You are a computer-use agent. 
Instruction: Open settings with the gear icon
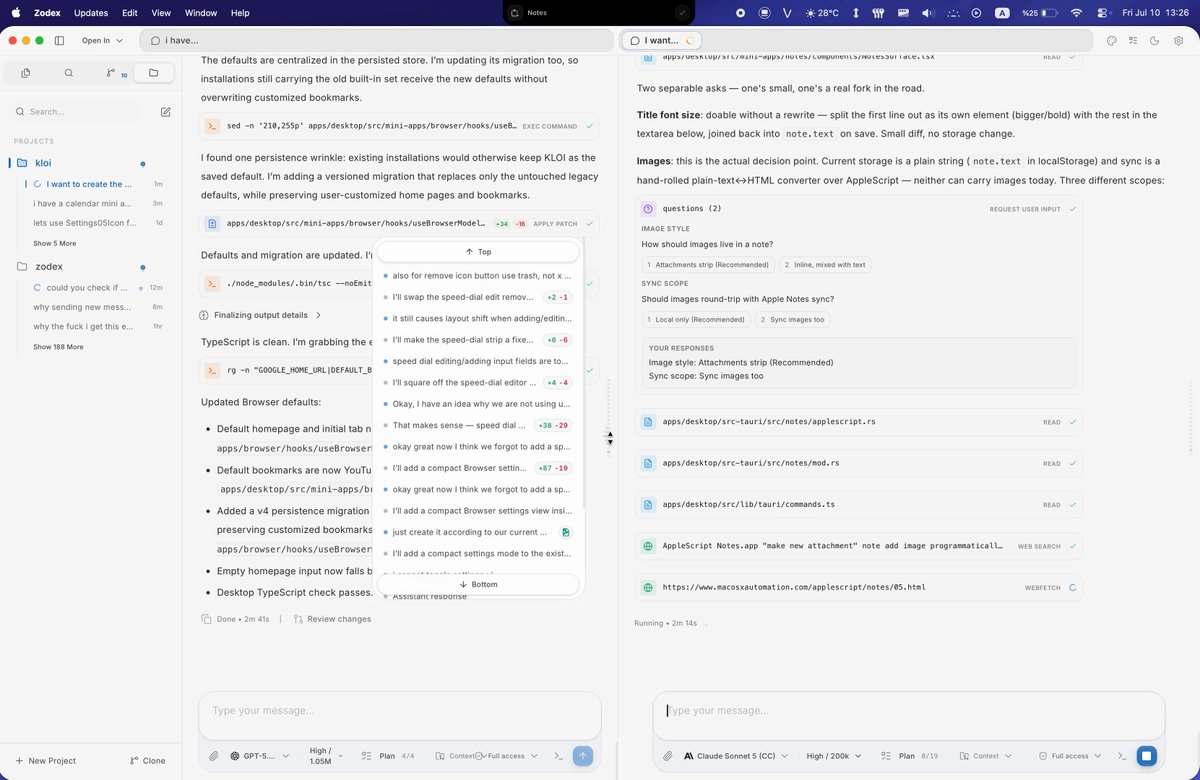pyautogui.click(x=1179, y=40)
